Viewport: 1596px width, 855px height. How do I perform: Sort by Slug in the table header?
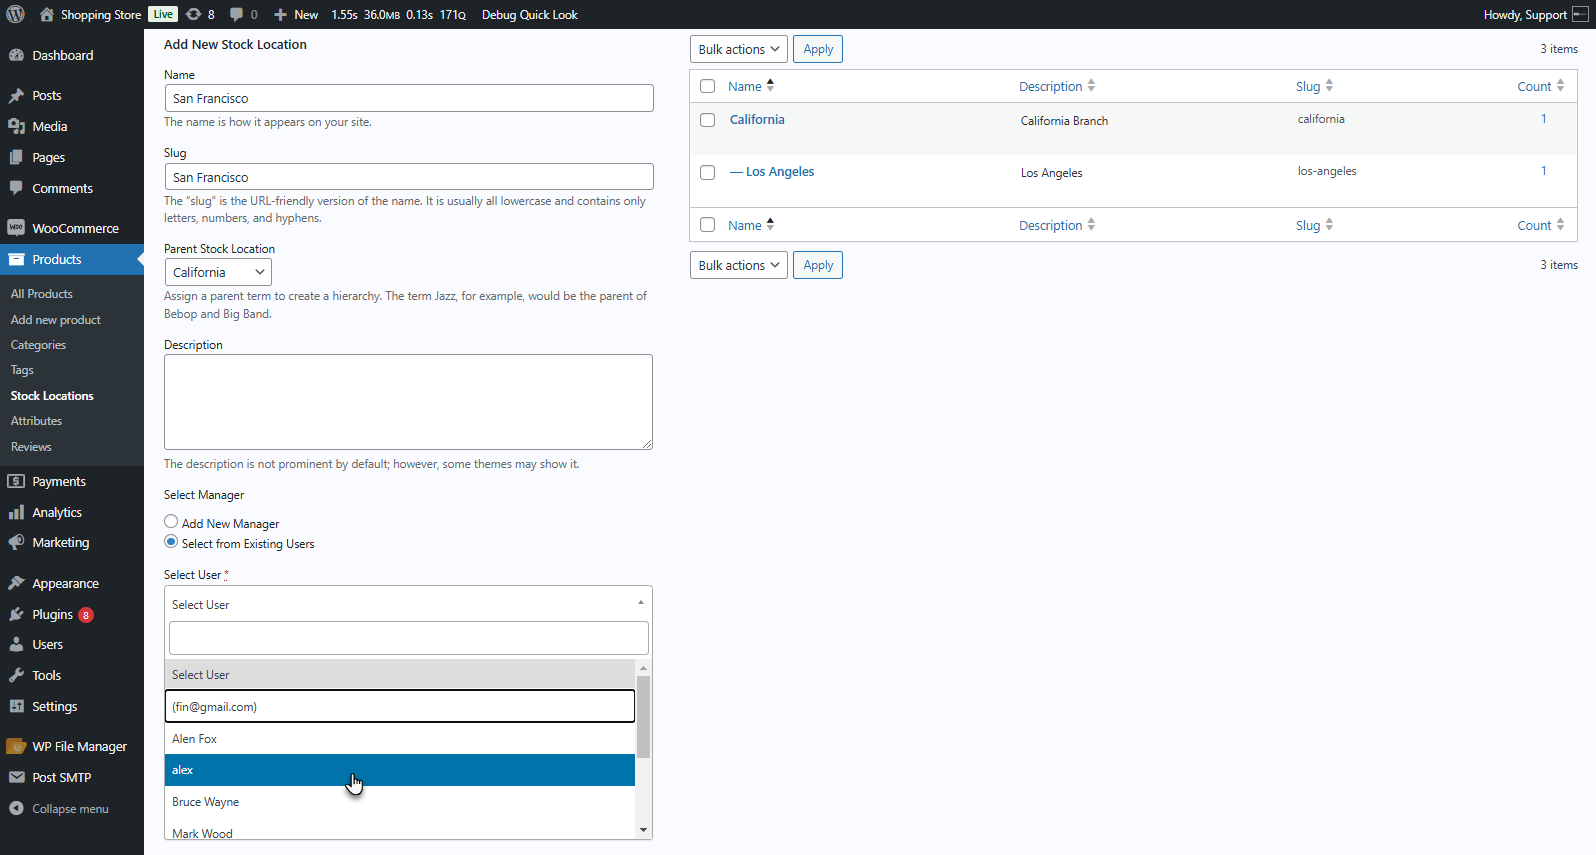coord(1314,86)
